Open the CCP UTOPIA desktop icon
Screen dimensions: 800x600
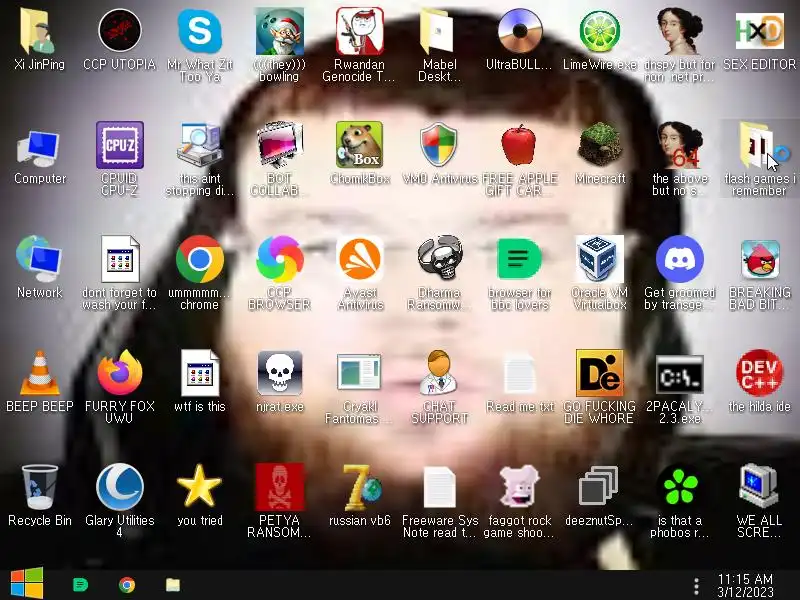(x=119, y=31)
